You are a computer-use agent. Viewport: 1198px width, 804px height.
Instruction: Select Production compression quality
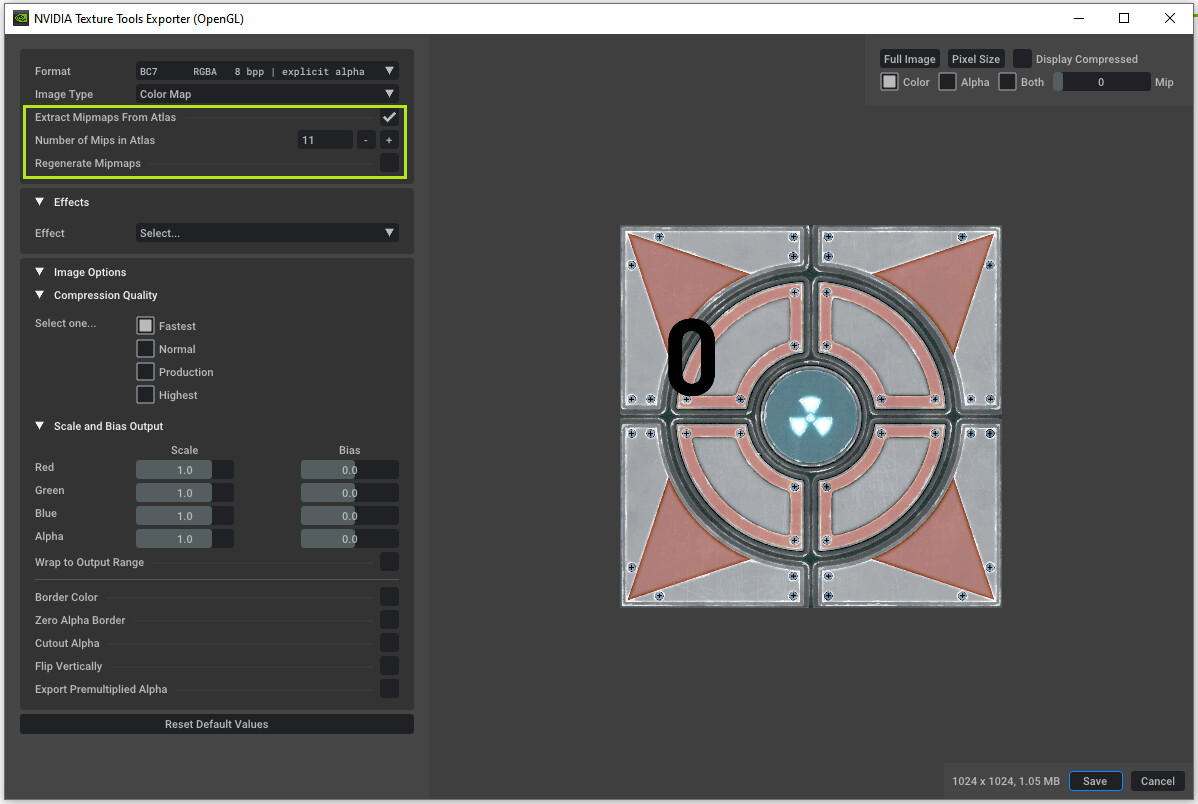[145, 371]
